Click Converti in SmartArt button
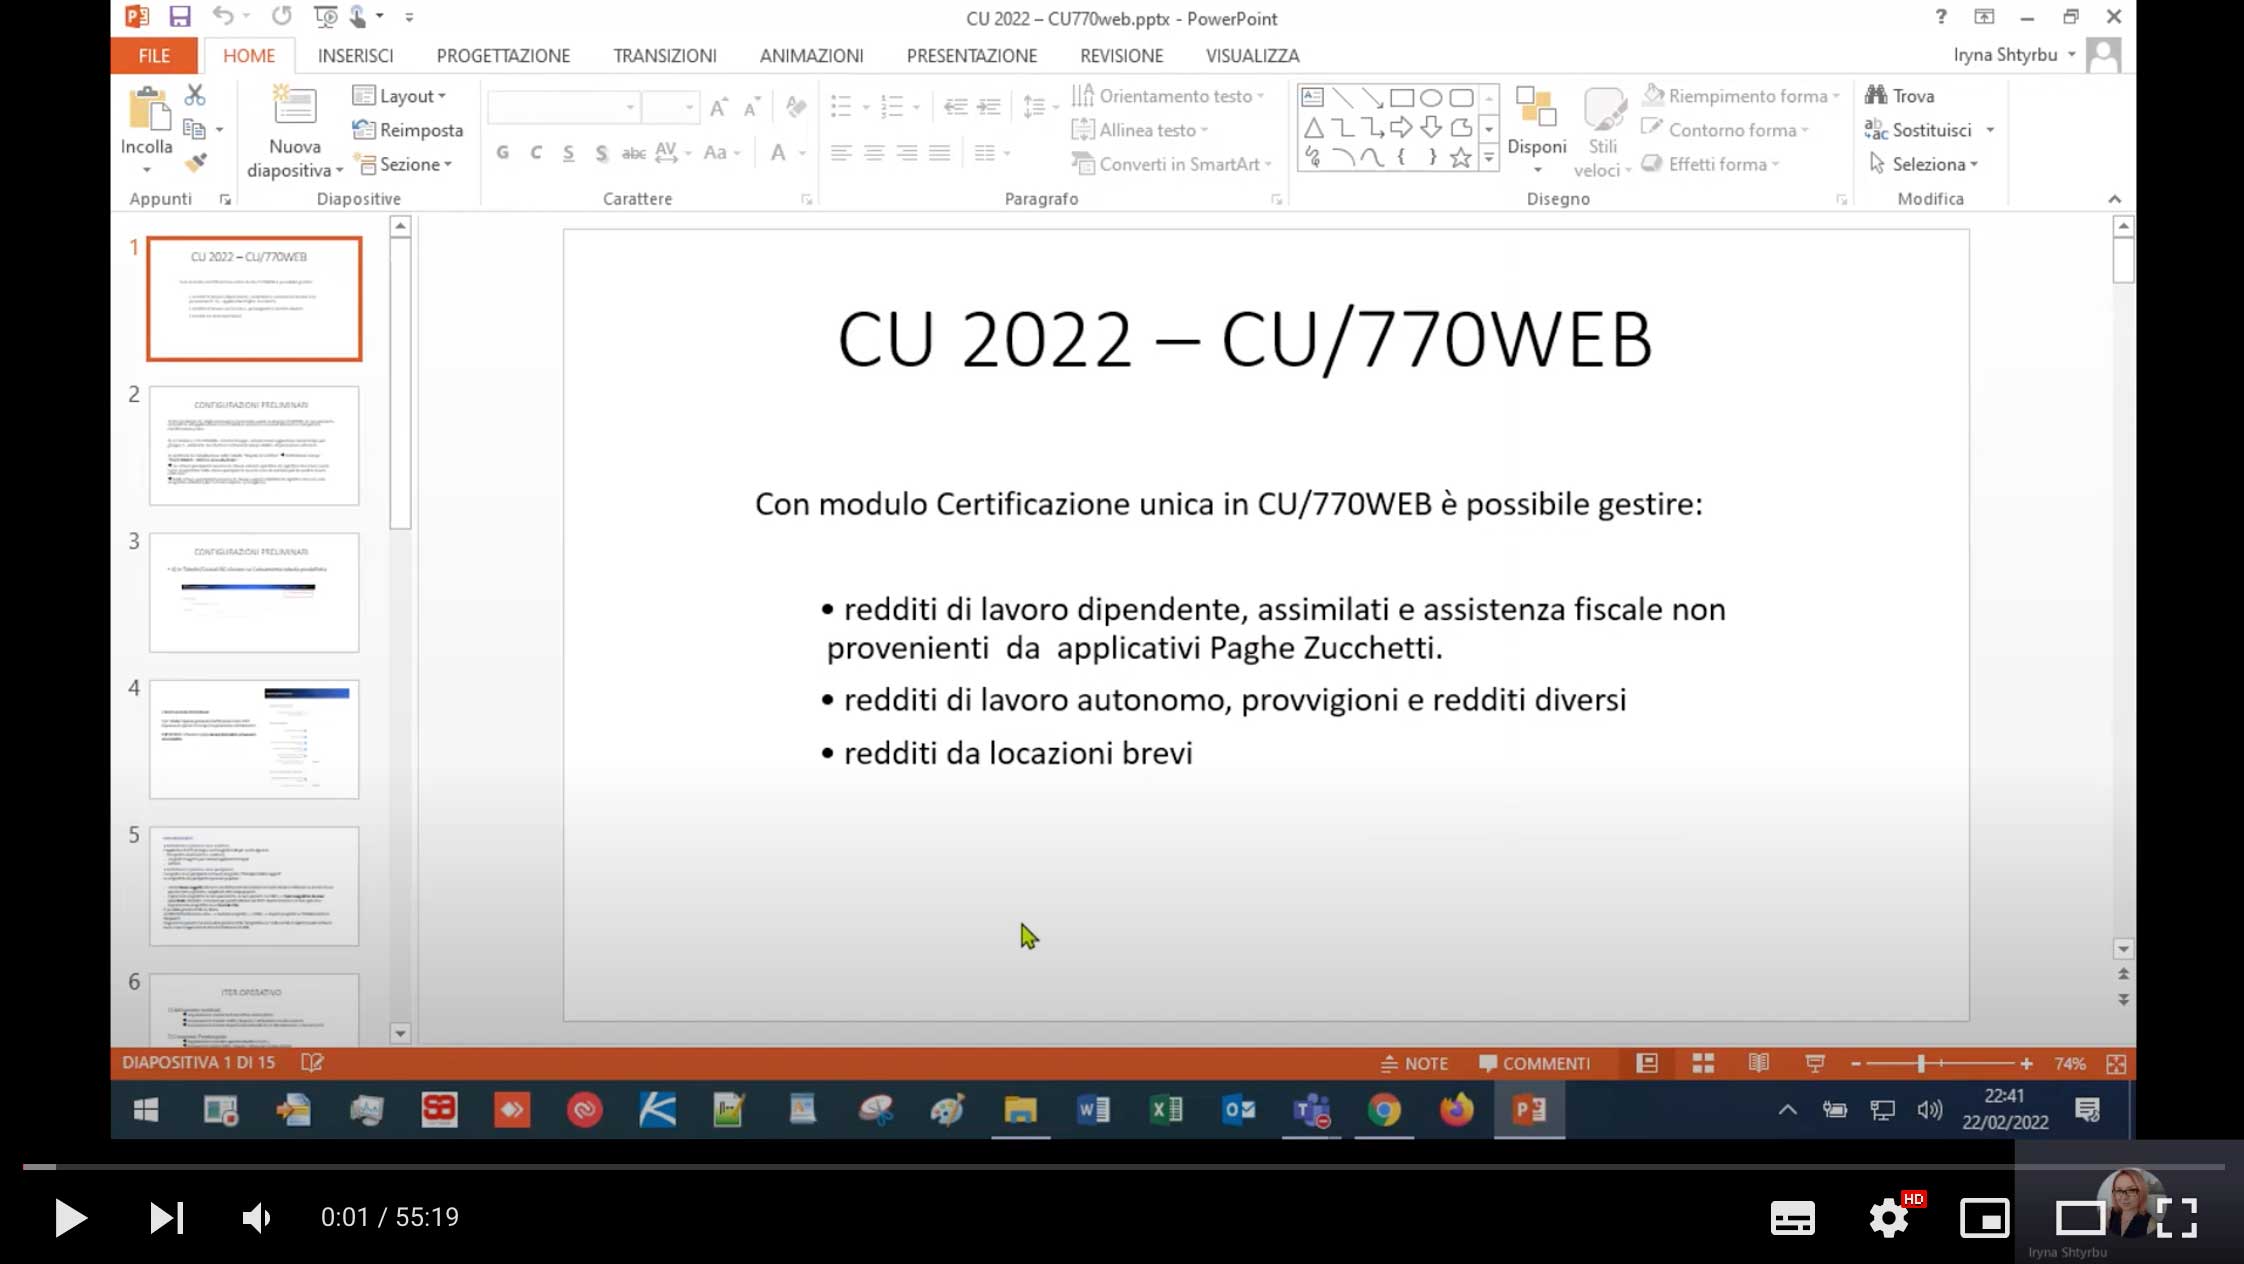This screenshot has height=1264, width=2244. (1171, 164)
